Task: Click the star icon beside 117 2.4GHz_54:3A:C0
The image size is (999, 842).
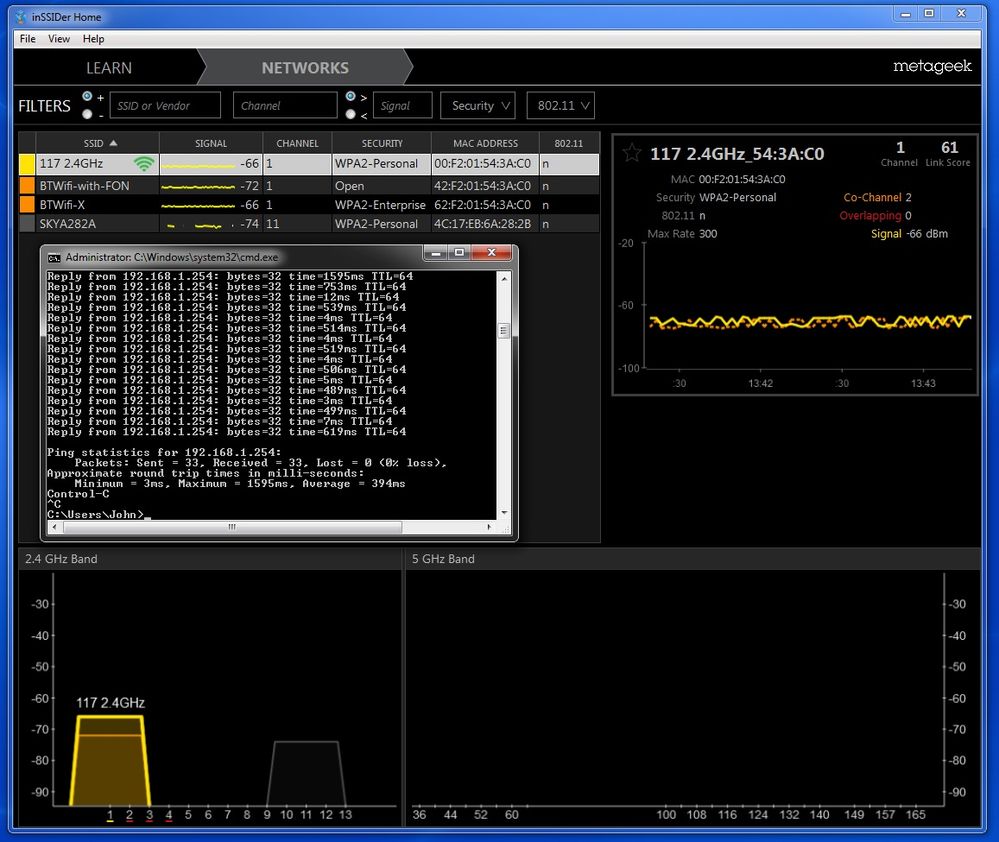Action: [x=631, y=153]
